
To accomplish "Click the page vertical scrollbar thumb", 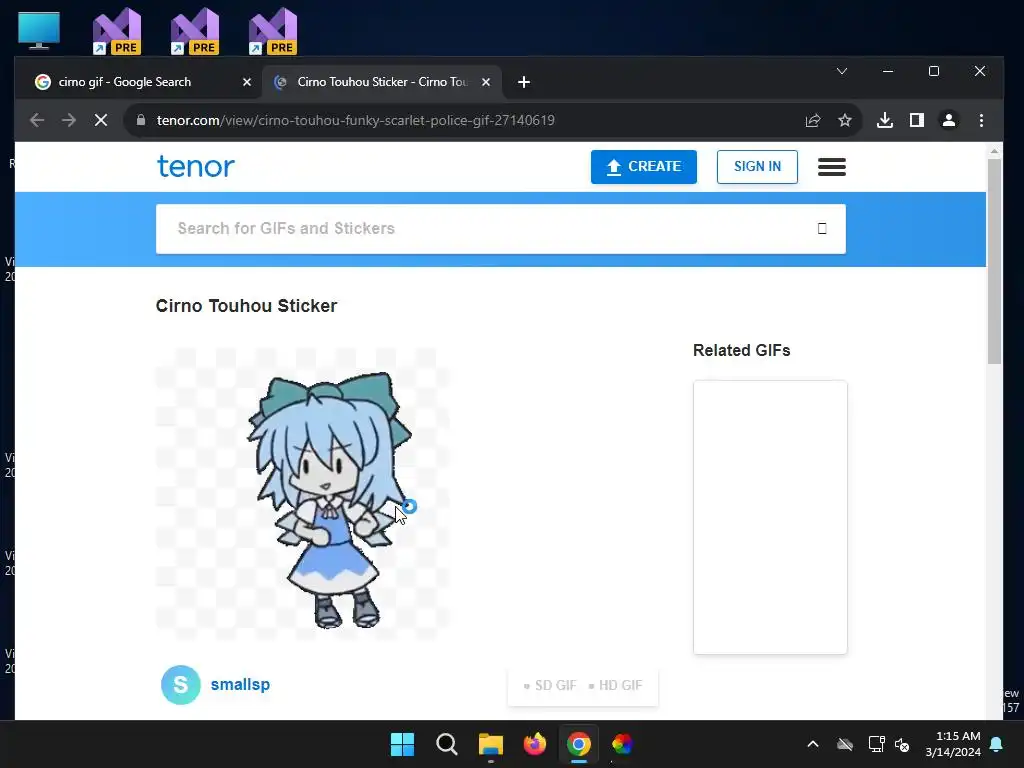I will pyautogui.click(x=994, y=261).
